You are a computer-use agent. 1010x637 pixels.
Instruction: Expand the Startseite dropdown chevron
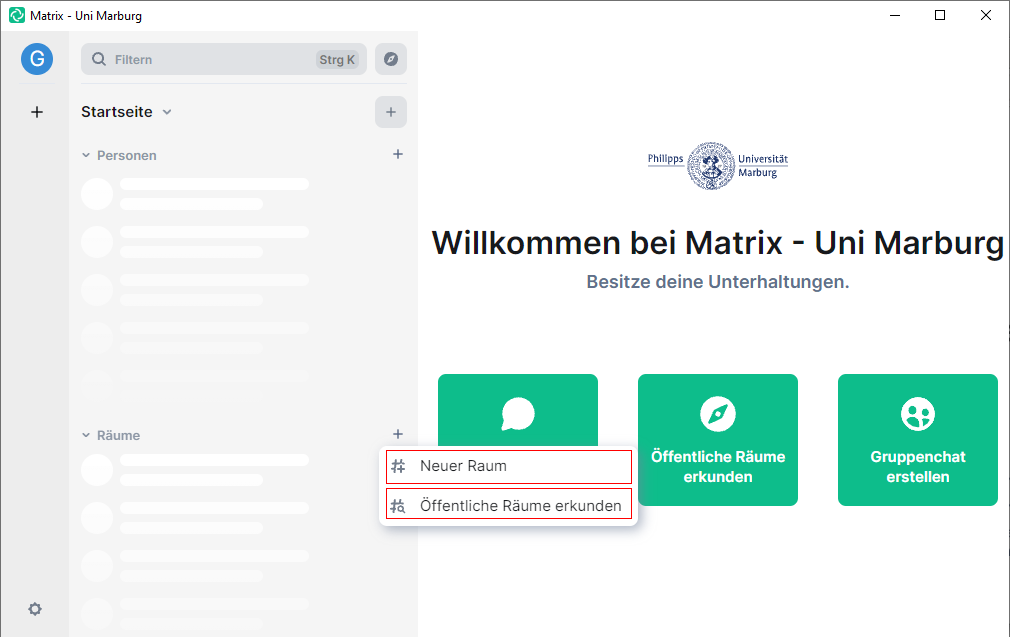point(167,112)
